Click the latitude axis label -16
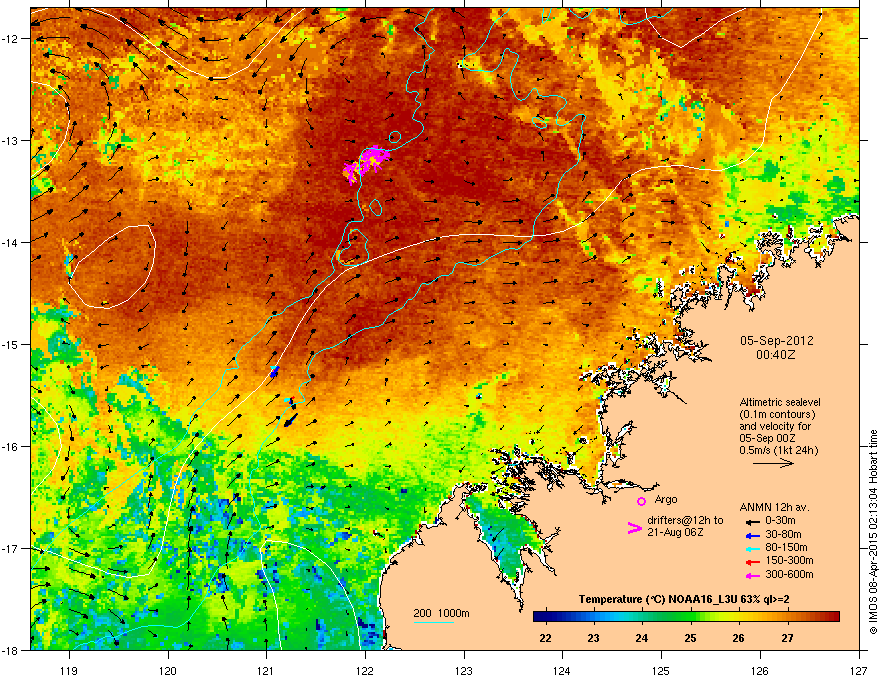Viewport: 880px width, 680px height. point(10,447)
